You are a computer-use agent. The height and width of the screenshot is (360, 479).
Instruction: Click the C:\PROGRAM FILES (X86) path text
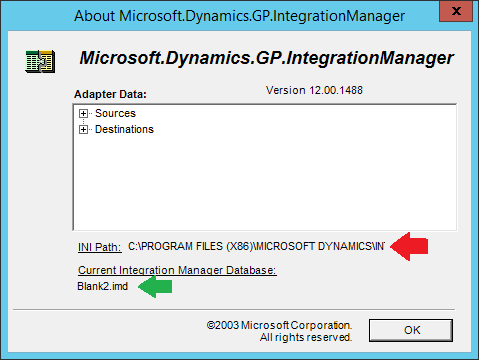pos(256,246)
